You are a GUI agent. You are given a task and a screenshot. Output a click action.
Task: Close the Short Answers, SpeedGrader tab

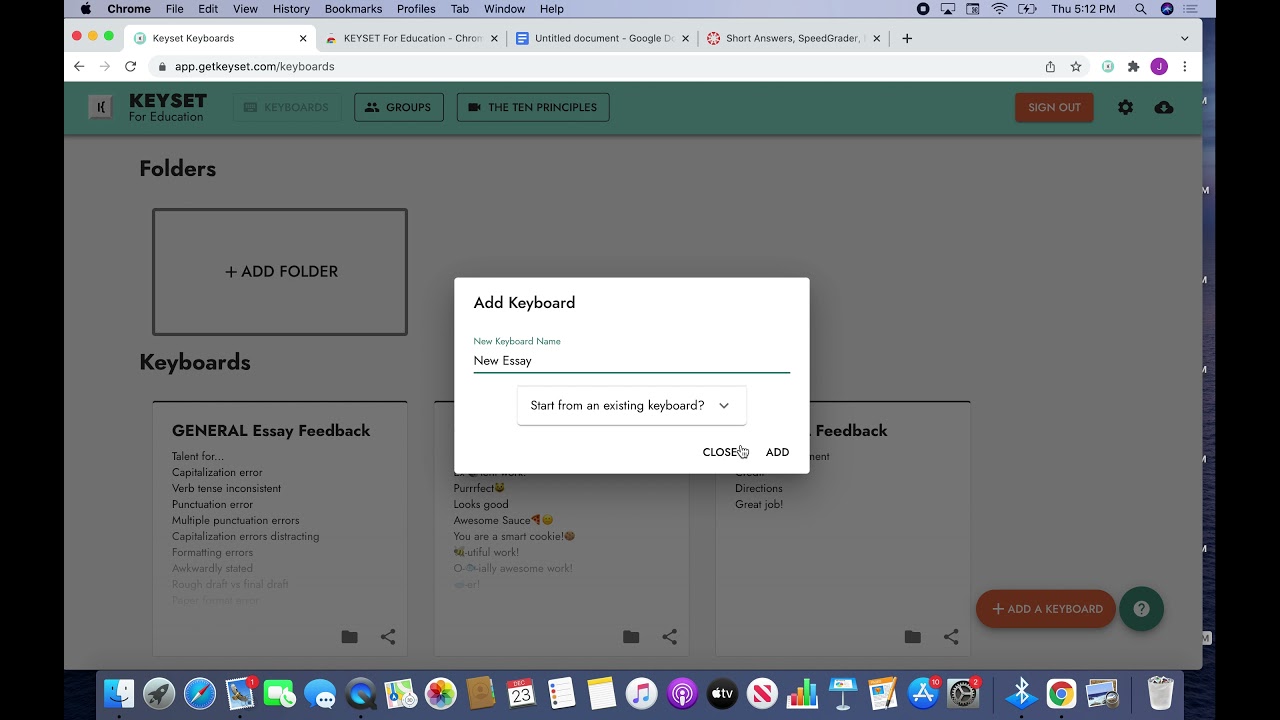click(877, 38)
